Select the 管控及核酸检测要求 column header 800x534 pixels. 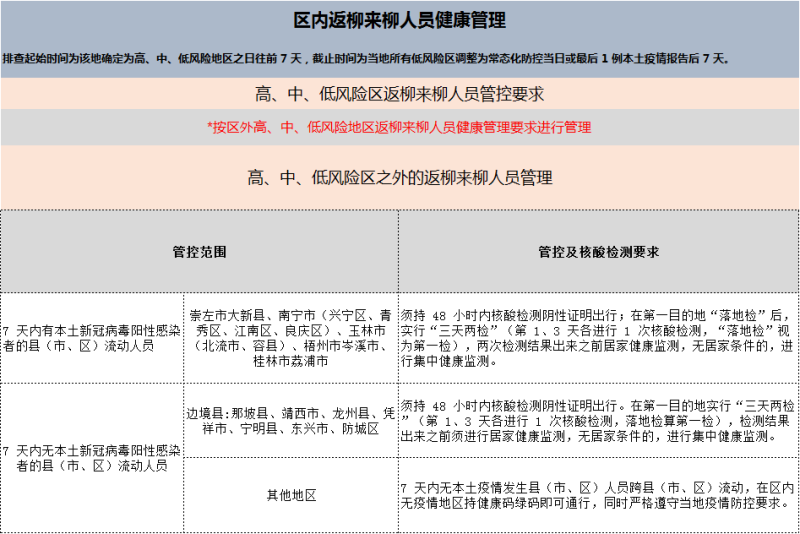pos(598,251)
